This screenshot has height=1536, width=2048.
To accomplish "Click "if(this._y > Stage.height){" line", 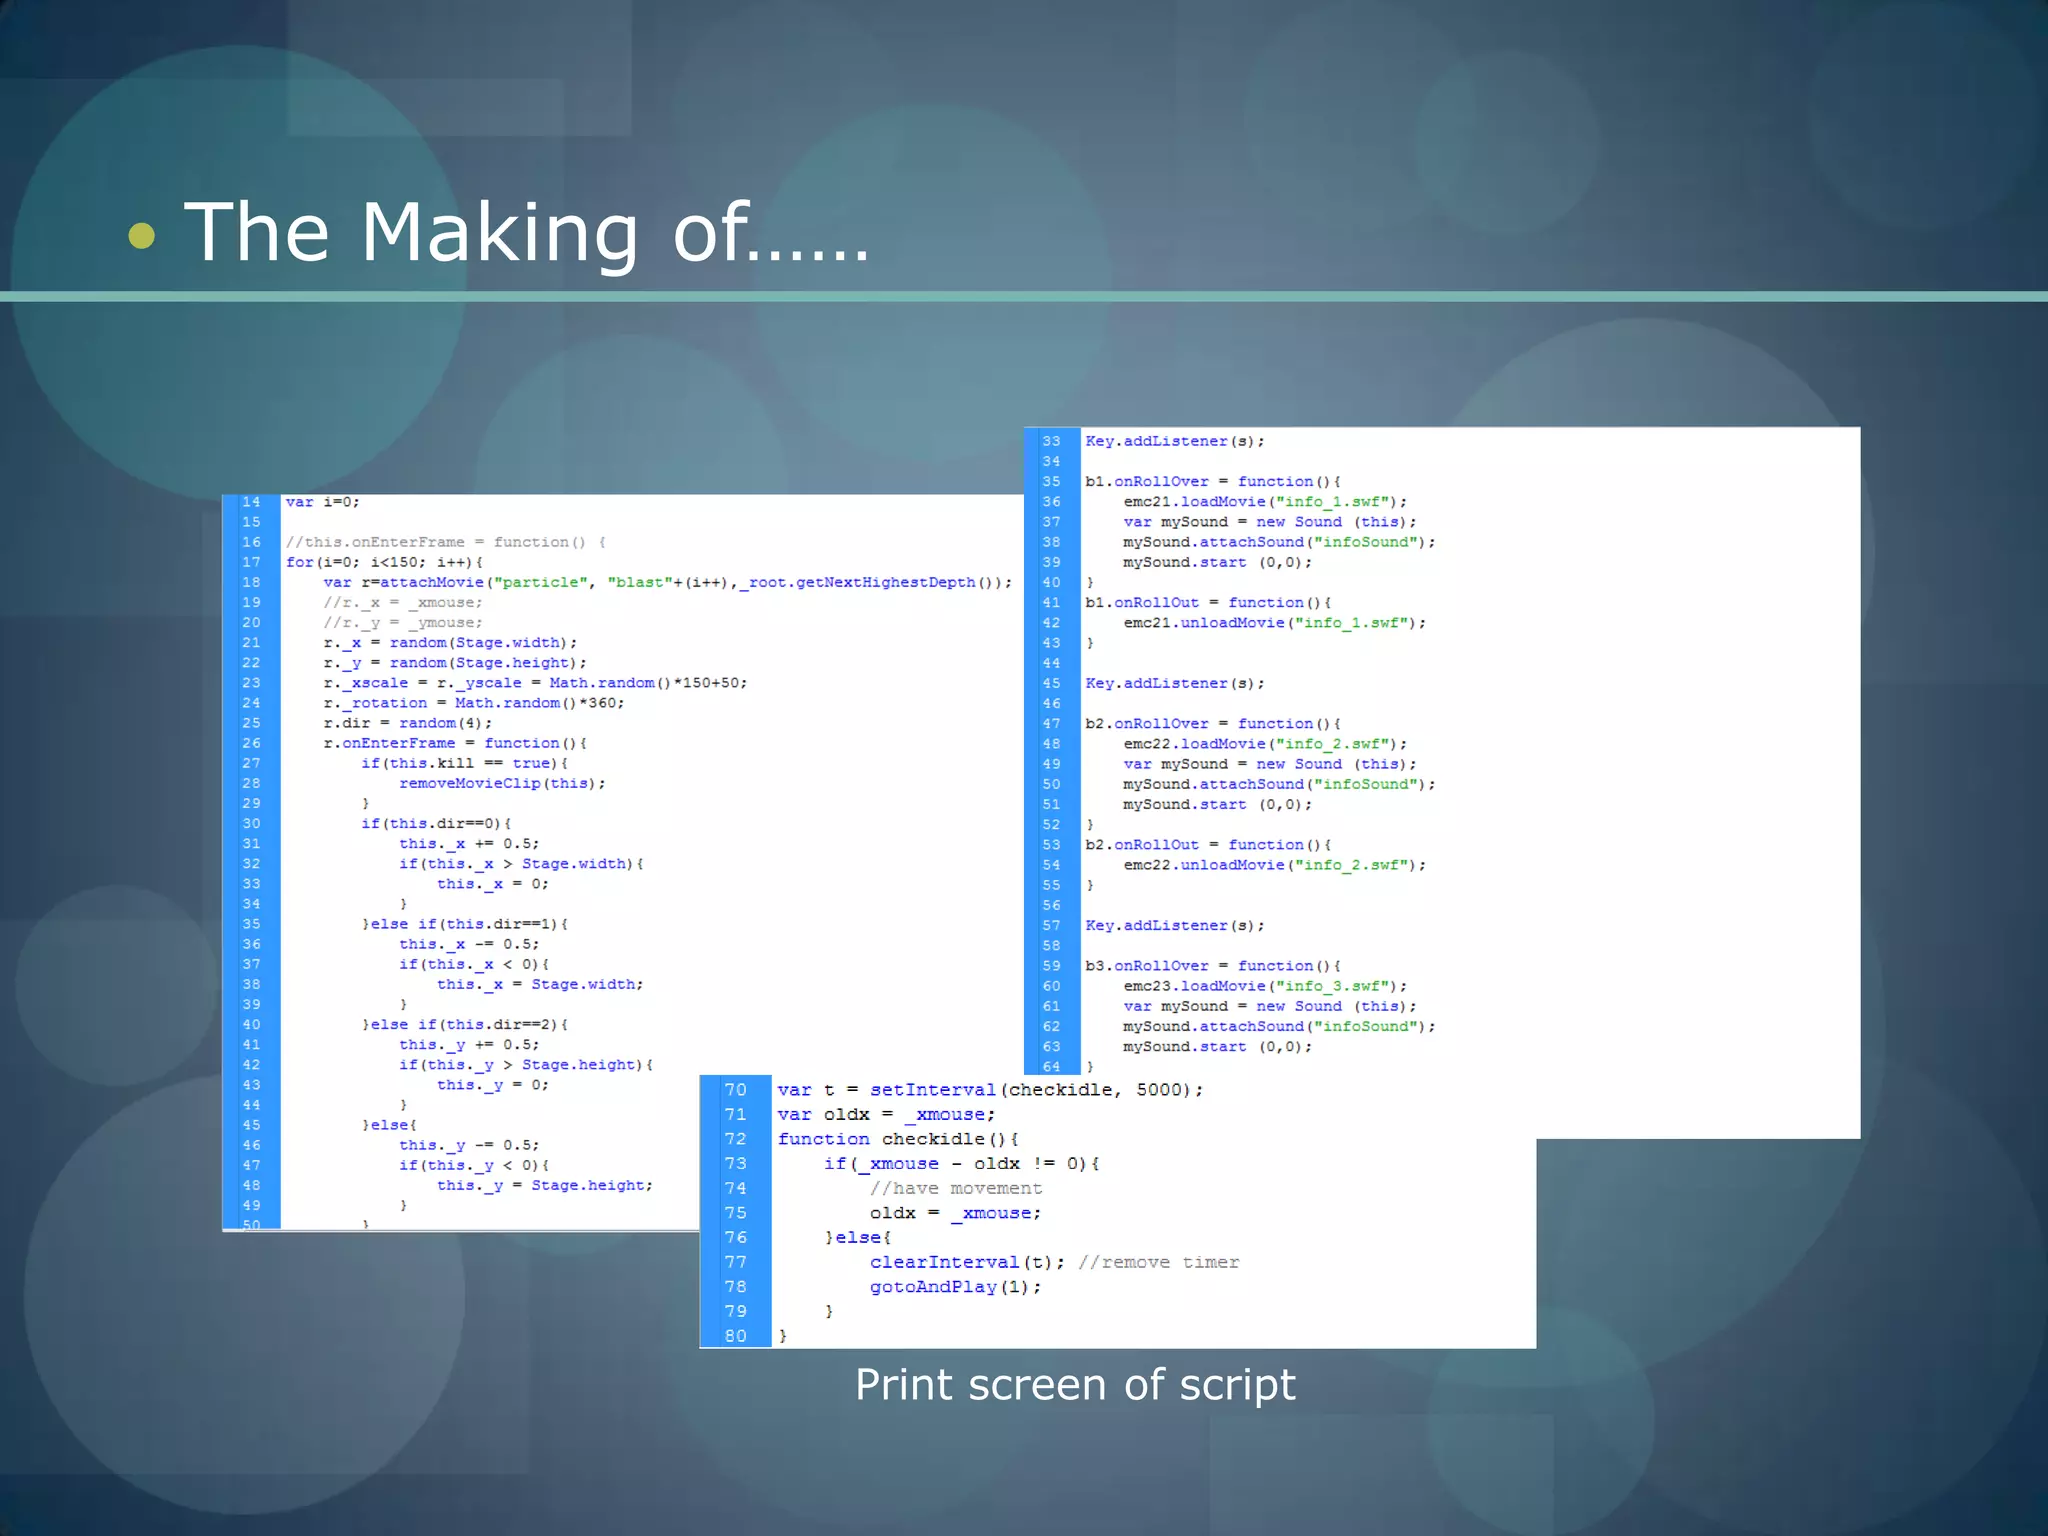I will [526, 1064].
